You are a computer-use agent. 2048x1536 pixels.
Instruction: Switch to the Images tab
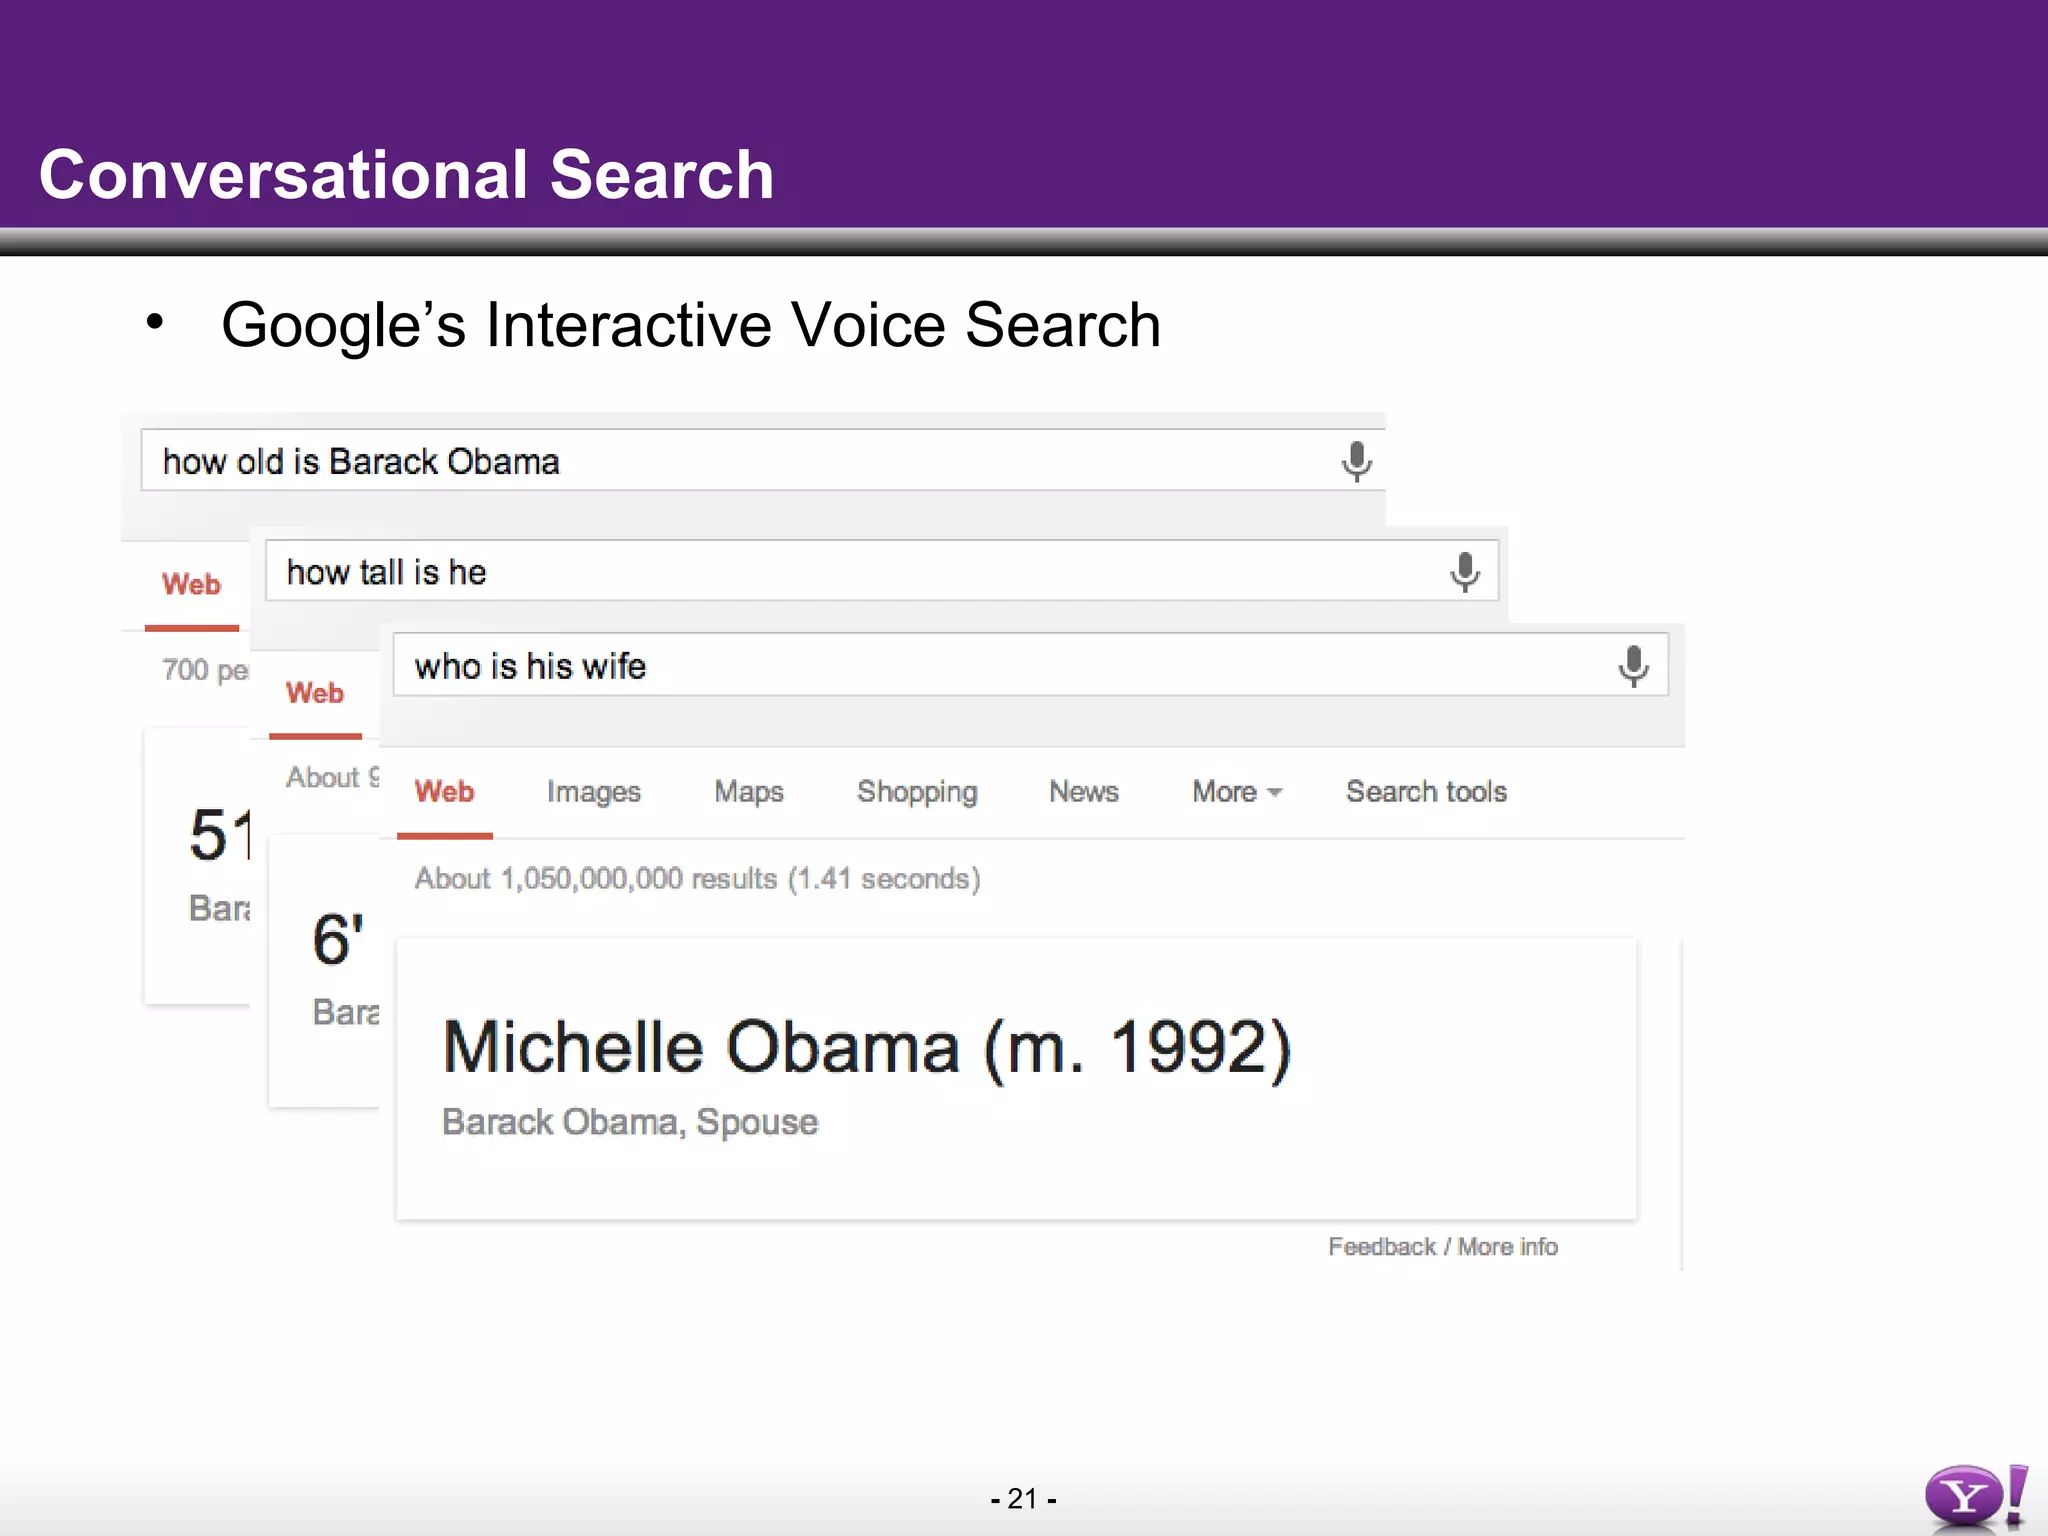point(593,792)
